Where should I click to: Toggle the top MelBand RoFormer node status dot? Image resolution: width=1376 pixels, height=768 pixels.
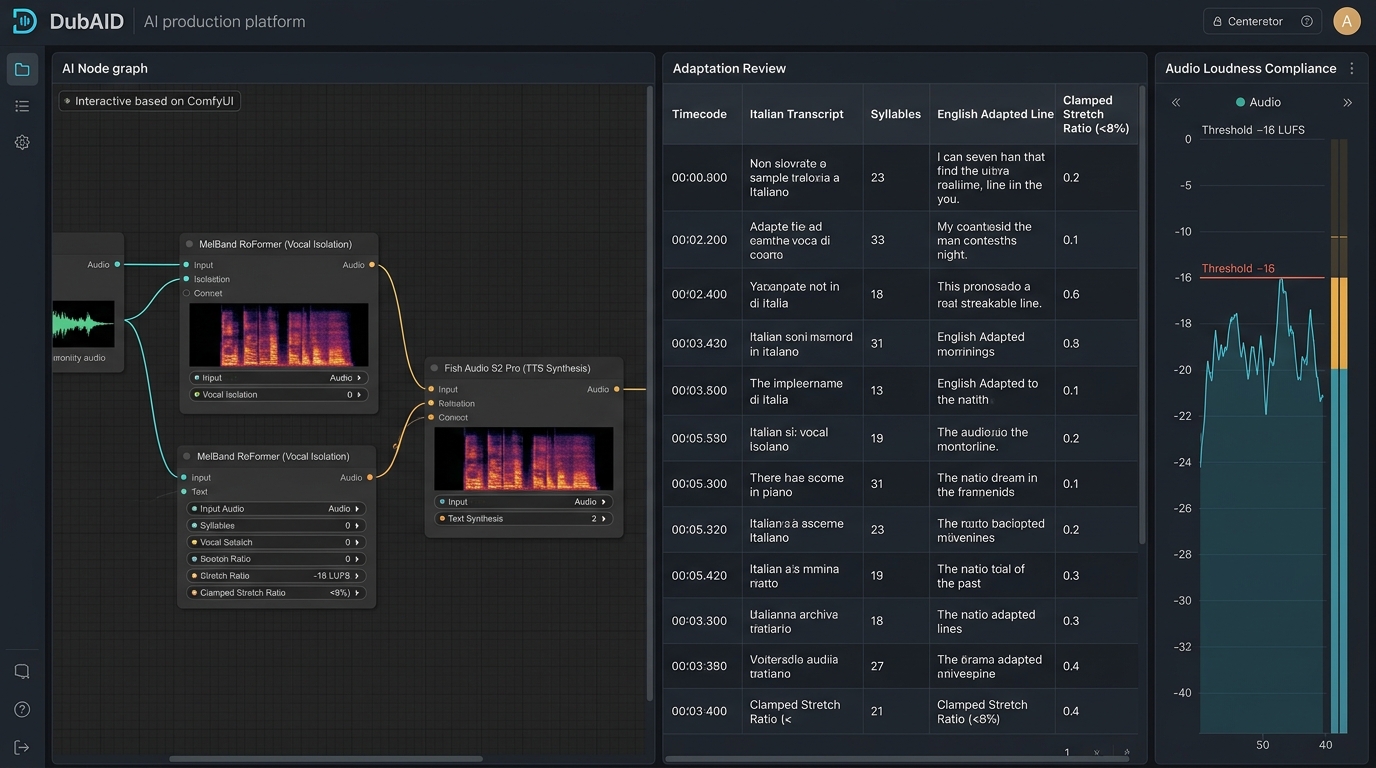click(x=189, y=244)
